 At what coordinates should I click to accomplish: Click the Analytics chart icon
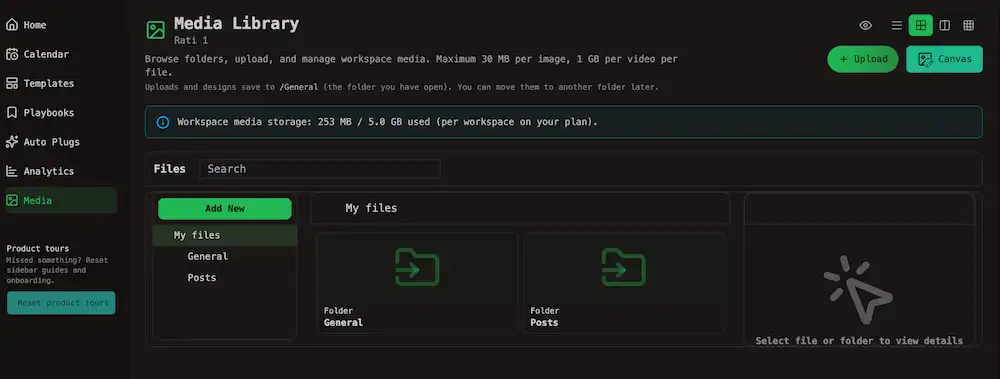coord(11,171)
